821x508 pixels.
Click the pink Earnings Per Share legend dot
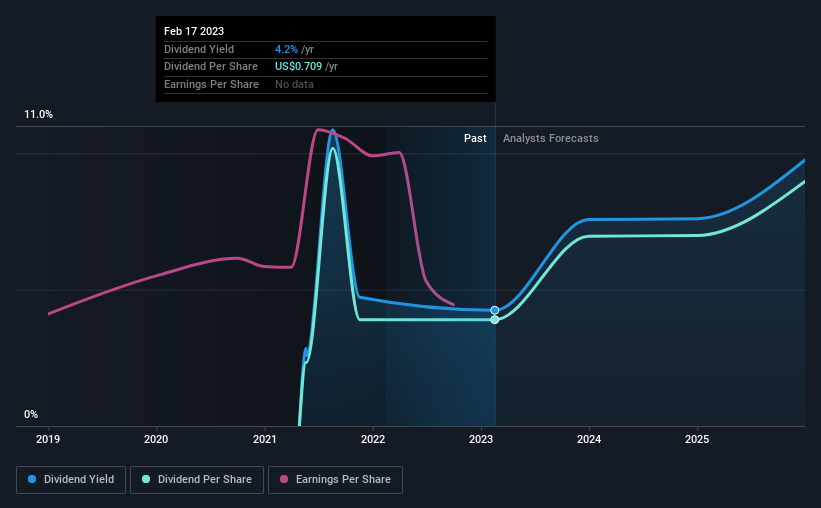[x=284, y=479]
